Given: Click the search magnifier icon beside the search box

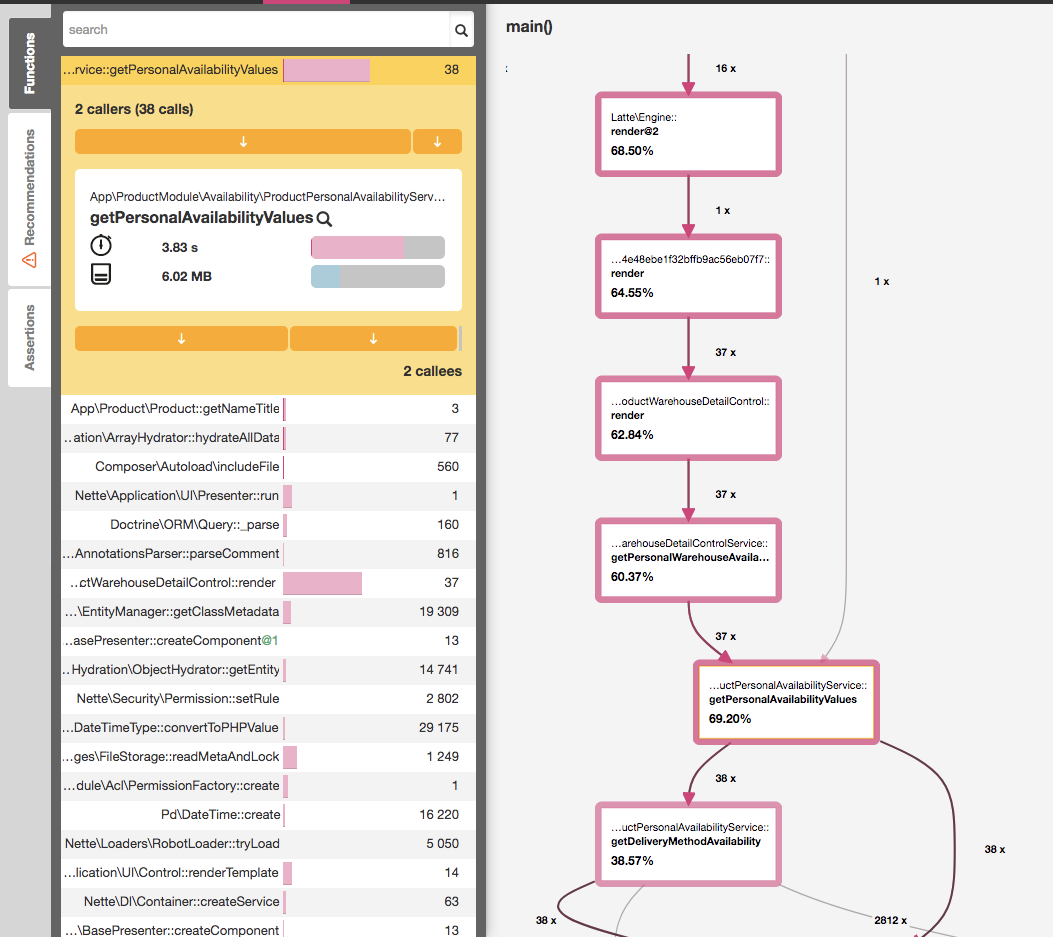Looking at the screenshot, I should pyautogui.click(x=461, y=30).
